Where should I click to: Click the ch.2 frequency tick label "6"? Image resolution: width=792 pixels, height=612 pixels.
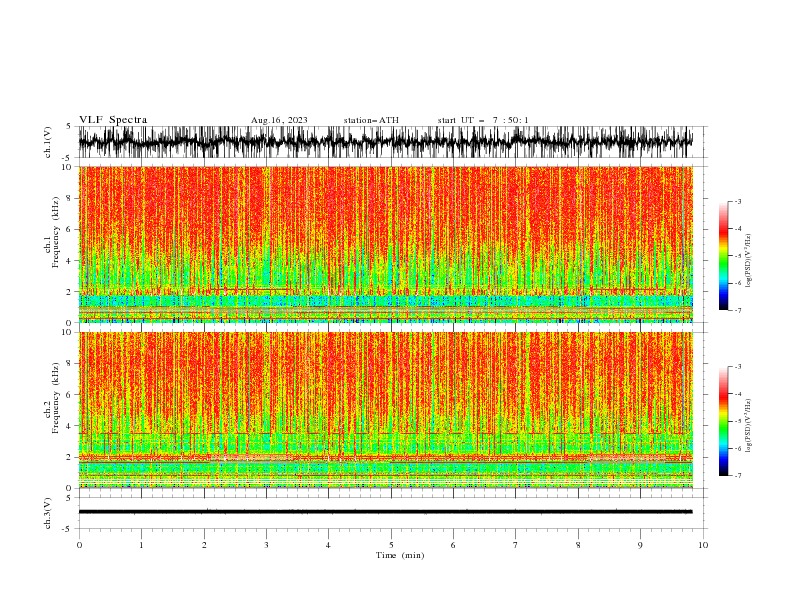pyautogui.click(x=71, y=395)
